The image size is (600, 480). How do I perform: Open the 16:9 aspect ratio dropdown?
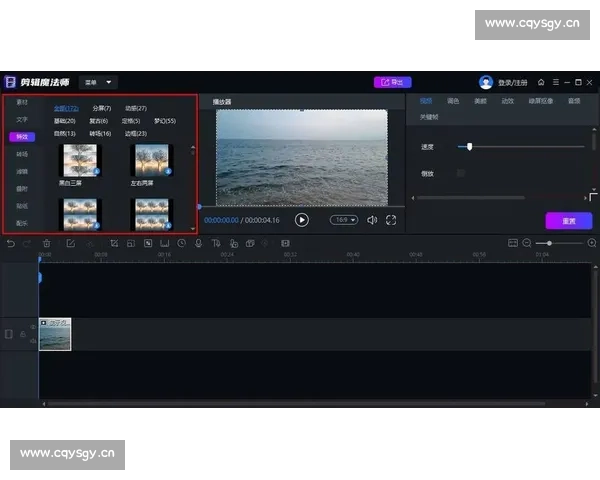point(344,220)
